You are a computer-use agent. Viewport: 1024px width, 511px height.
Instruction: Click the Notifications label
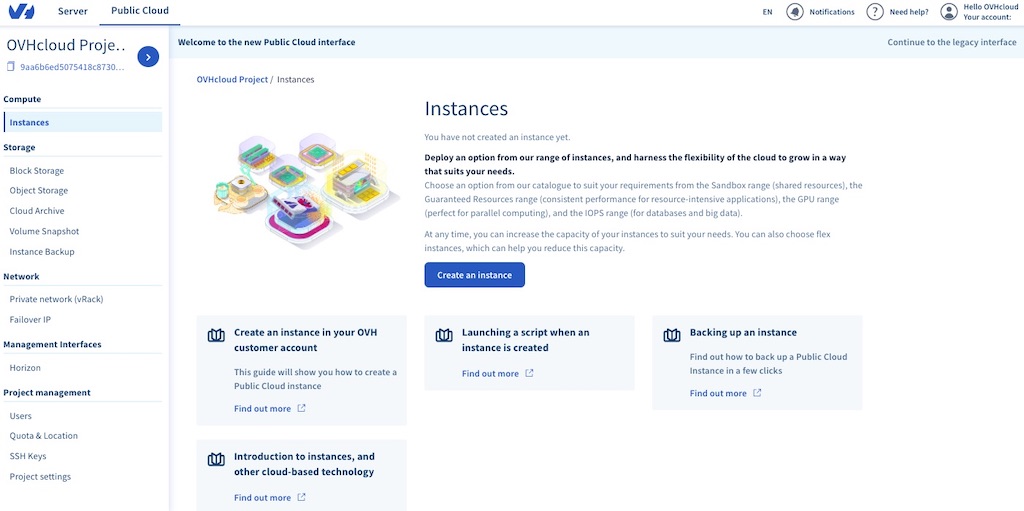tap(832, 12)
